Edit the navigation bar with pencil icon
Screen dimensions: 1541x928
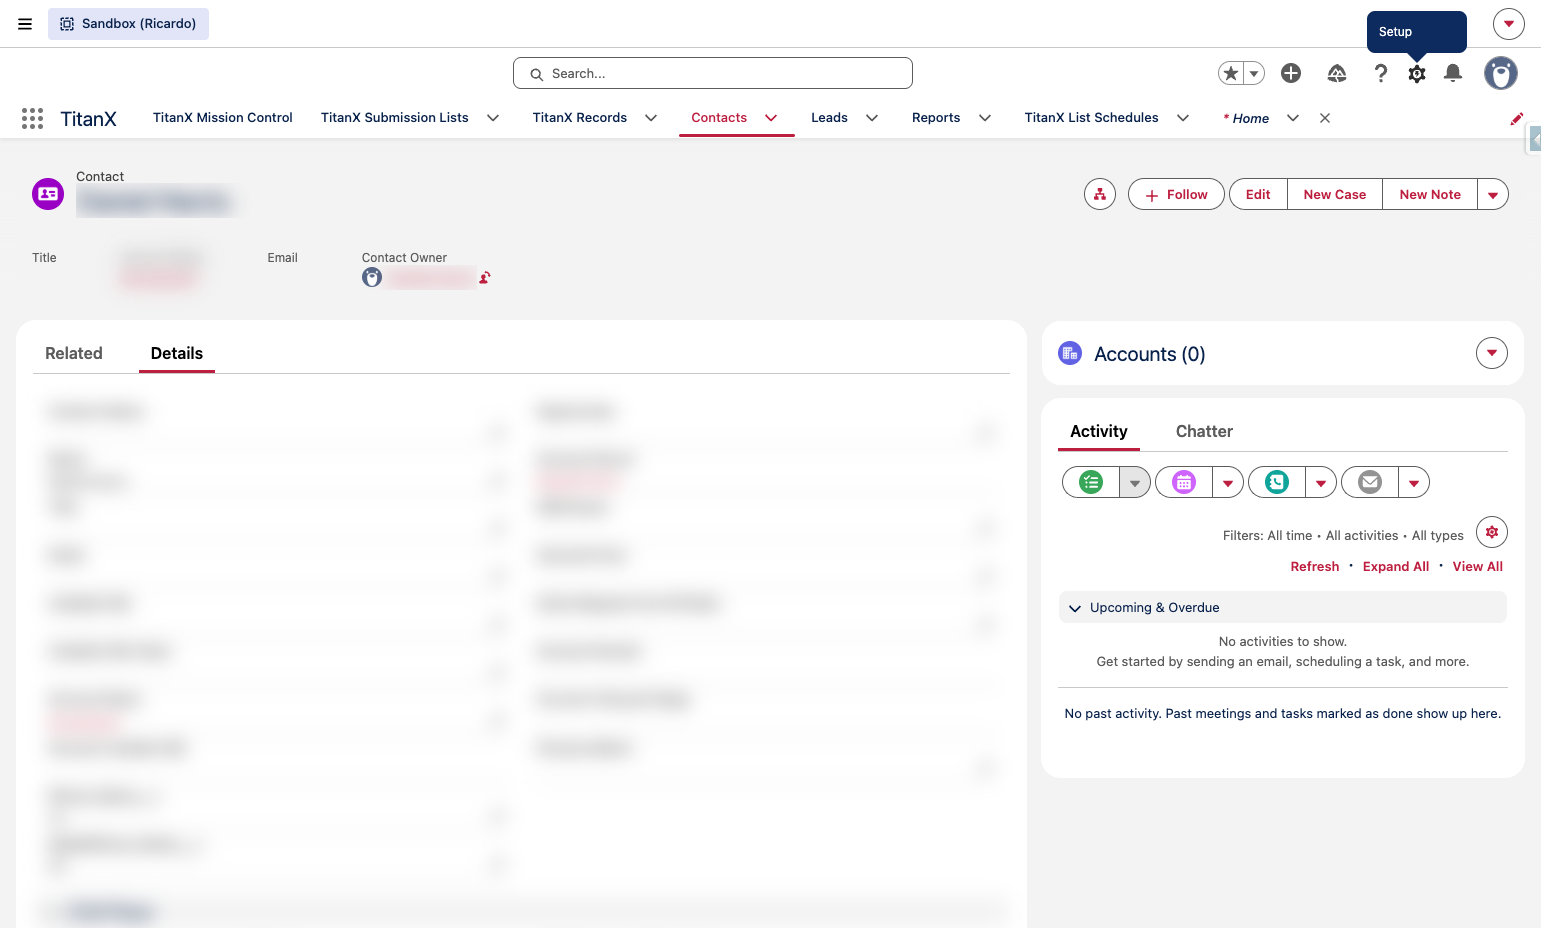[x=1517, y=118]
